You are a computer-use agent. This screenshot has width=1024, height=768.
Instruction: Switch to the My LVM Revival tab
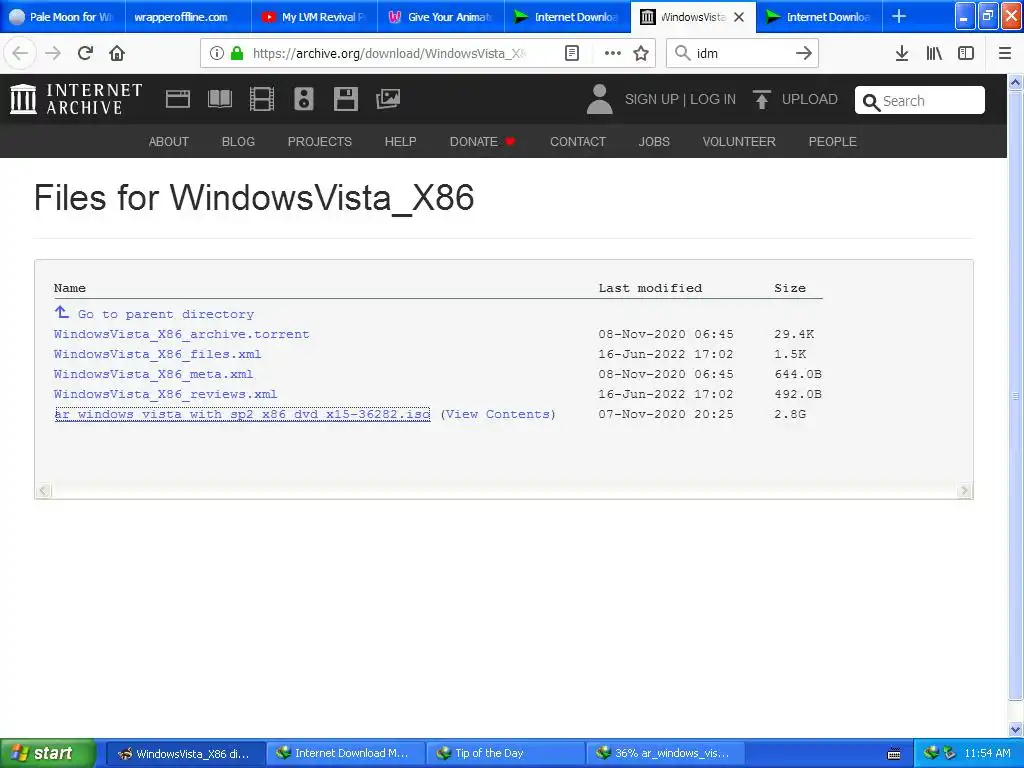coord(315,17)
